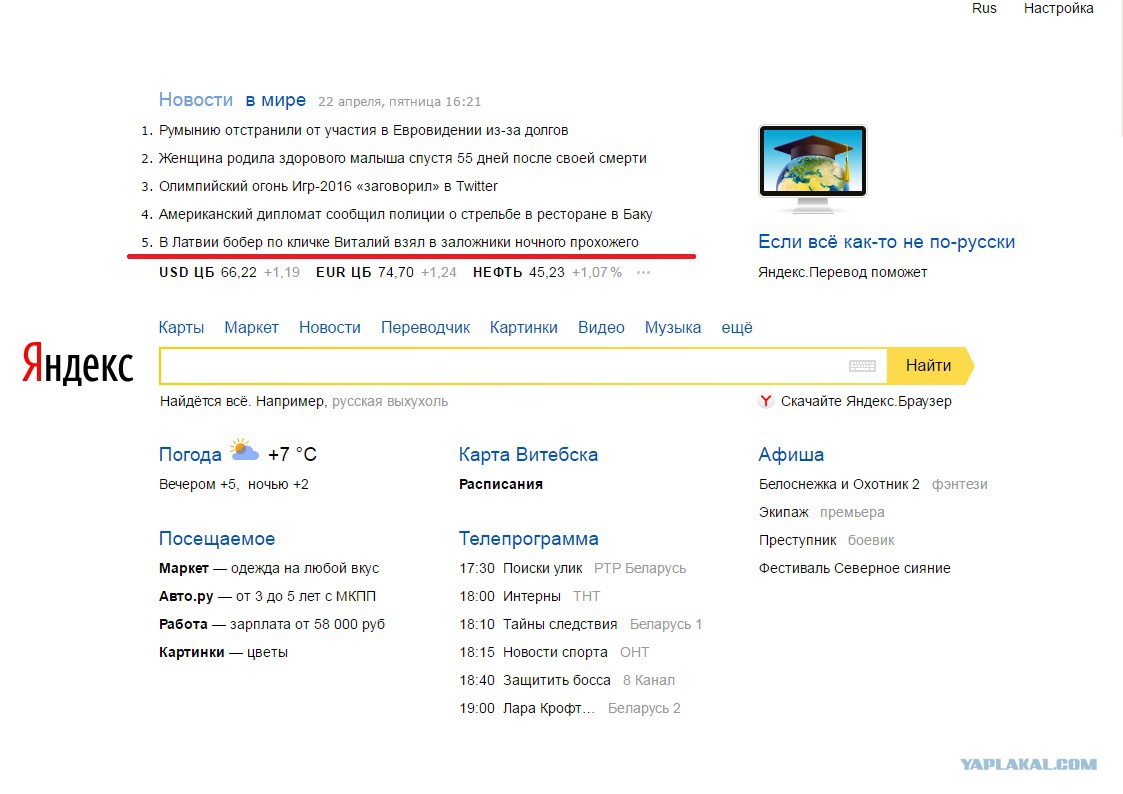This screenshot has height=794, width=1123.
Task: Open Картинки service link
Action: [524, 327]
